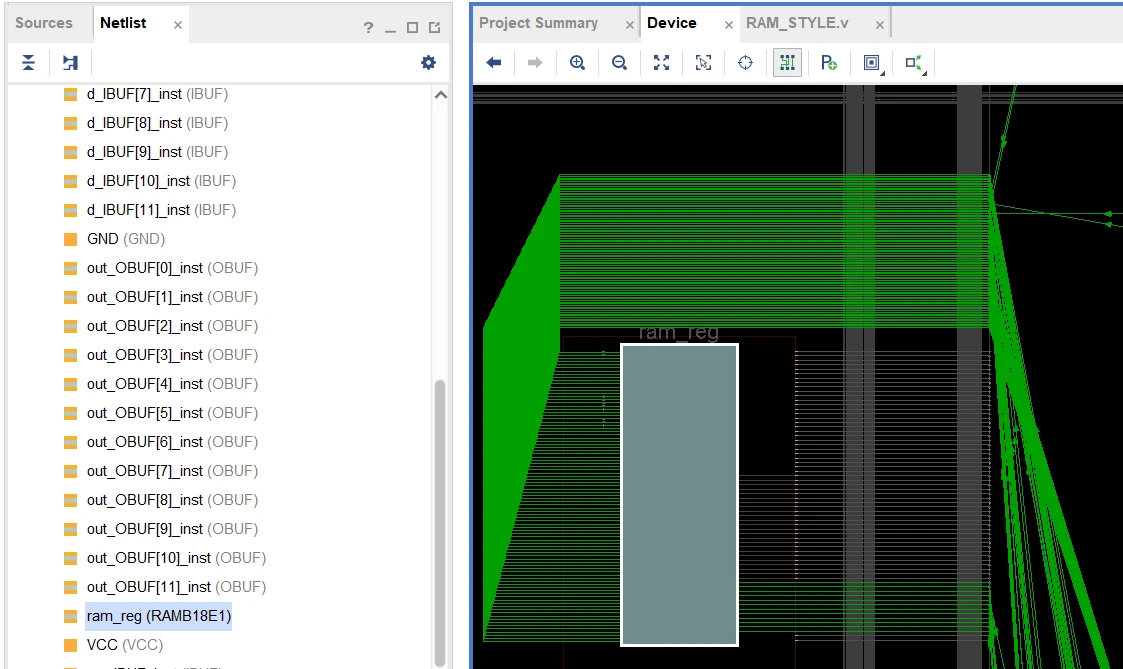Screen dimensions: 1123x669
Task: Open the Project Summary tab
Action: [539, 23]
